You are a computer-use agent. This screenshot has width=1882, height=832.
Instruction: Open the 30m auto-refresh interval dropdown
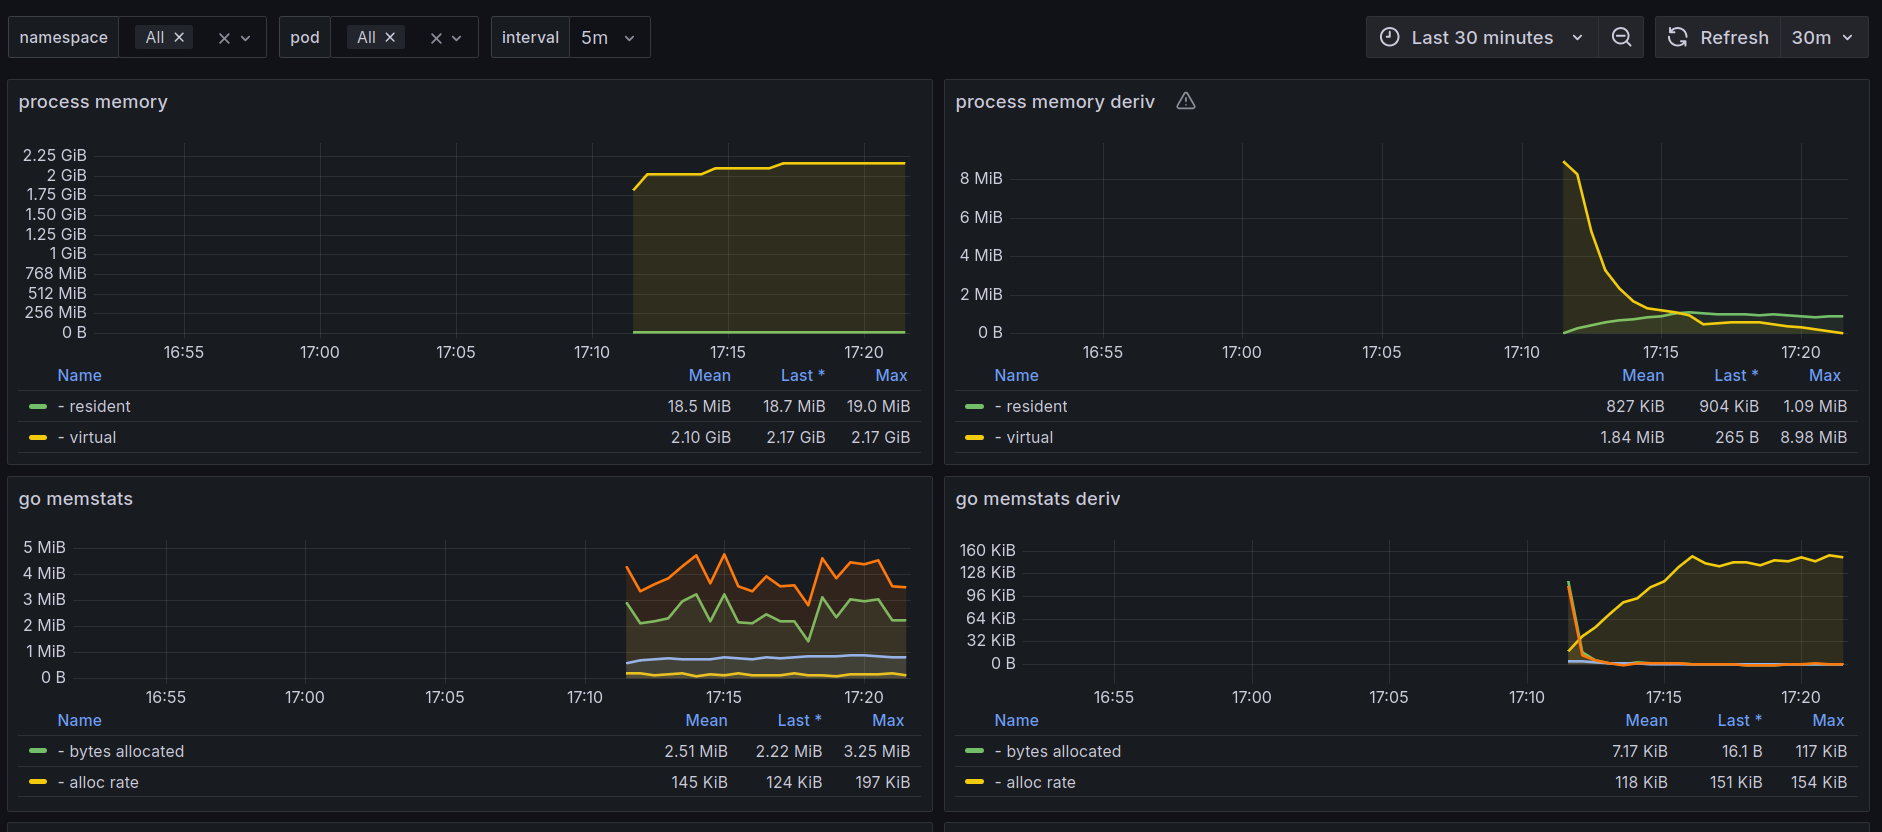[1823, 37]
